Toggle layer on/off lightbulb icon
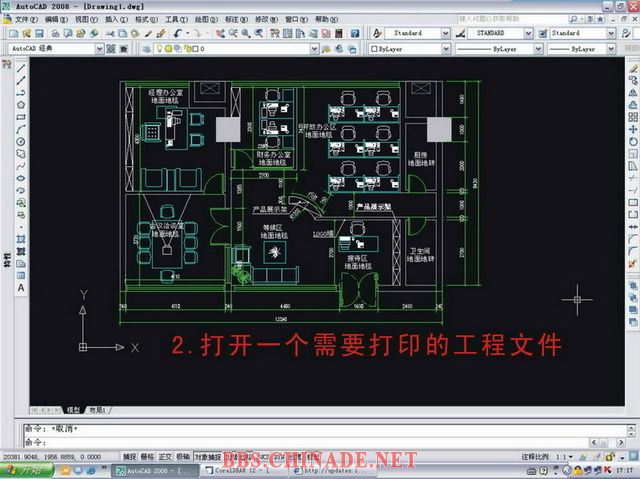This screenshot has height=479, width=640. (x=160, y=49)
